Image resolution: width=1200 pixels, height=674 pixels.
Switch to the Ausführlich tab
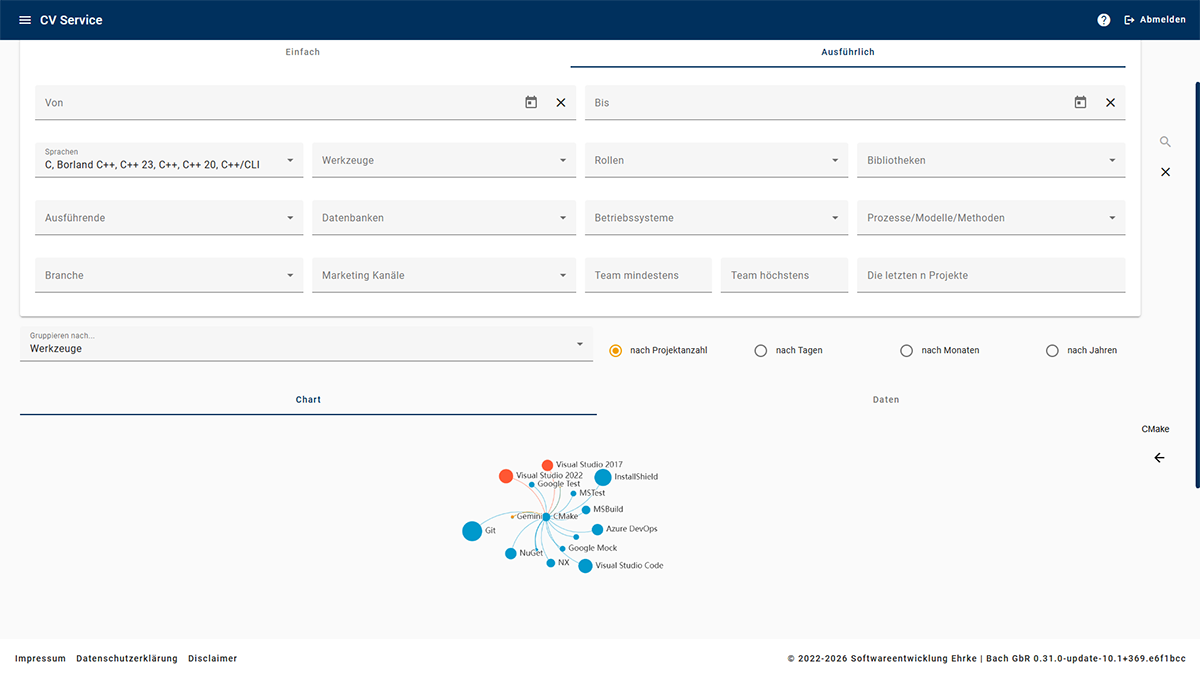pyautogui.click(x=848, y=52)
